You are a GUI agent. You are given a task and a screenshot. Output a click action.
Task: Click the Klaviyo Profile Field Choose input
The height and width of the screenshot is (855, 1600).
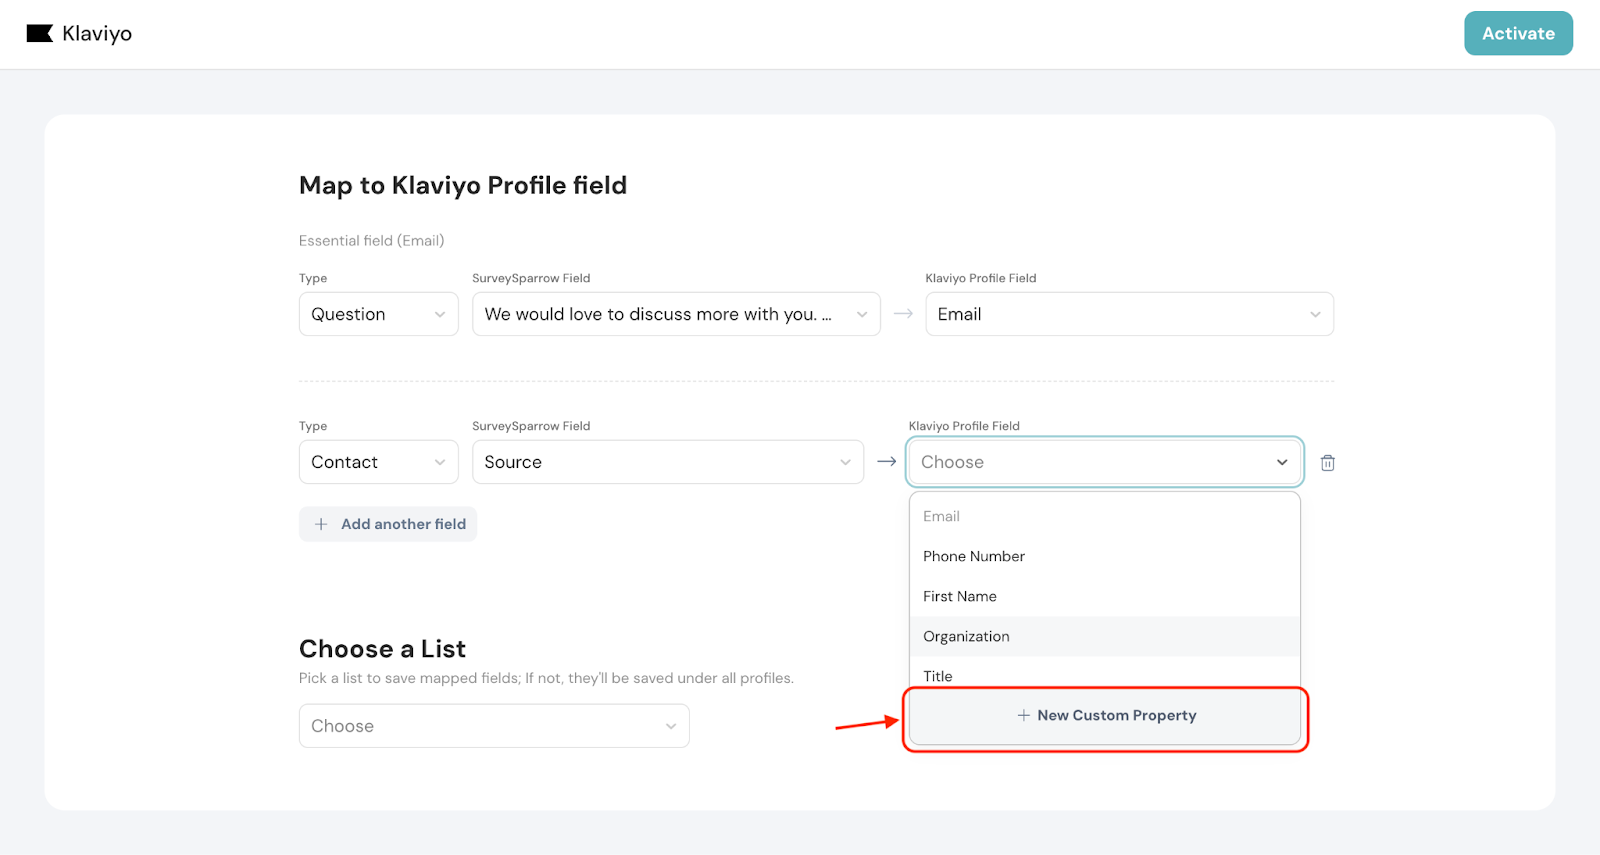point(1090,462)
